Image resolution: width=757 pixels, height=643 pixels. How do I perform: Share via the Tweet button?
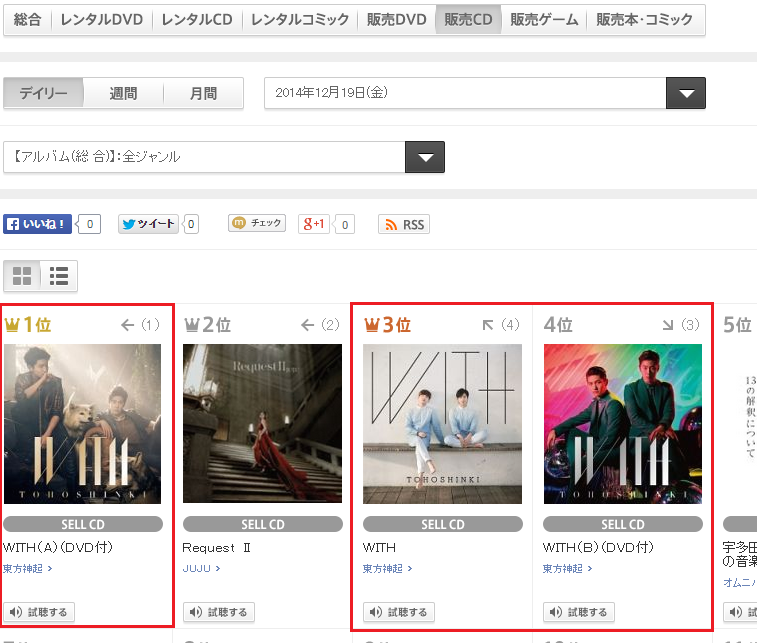pyautogui.click(x=149, y=224)
